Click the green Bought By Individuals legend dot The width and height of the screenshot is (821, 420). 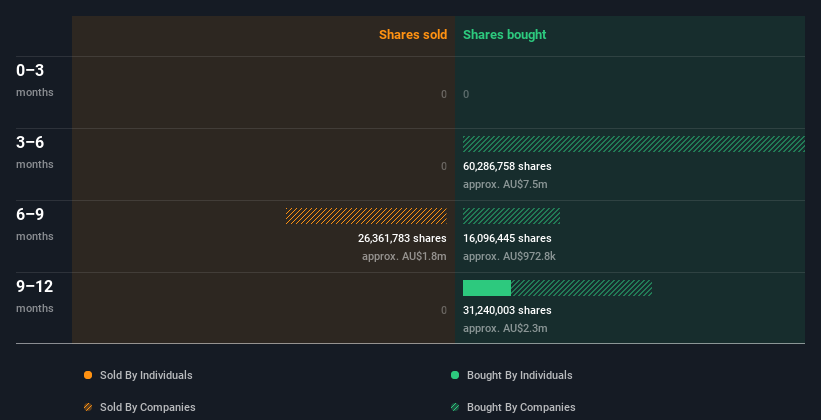[455, 375]
